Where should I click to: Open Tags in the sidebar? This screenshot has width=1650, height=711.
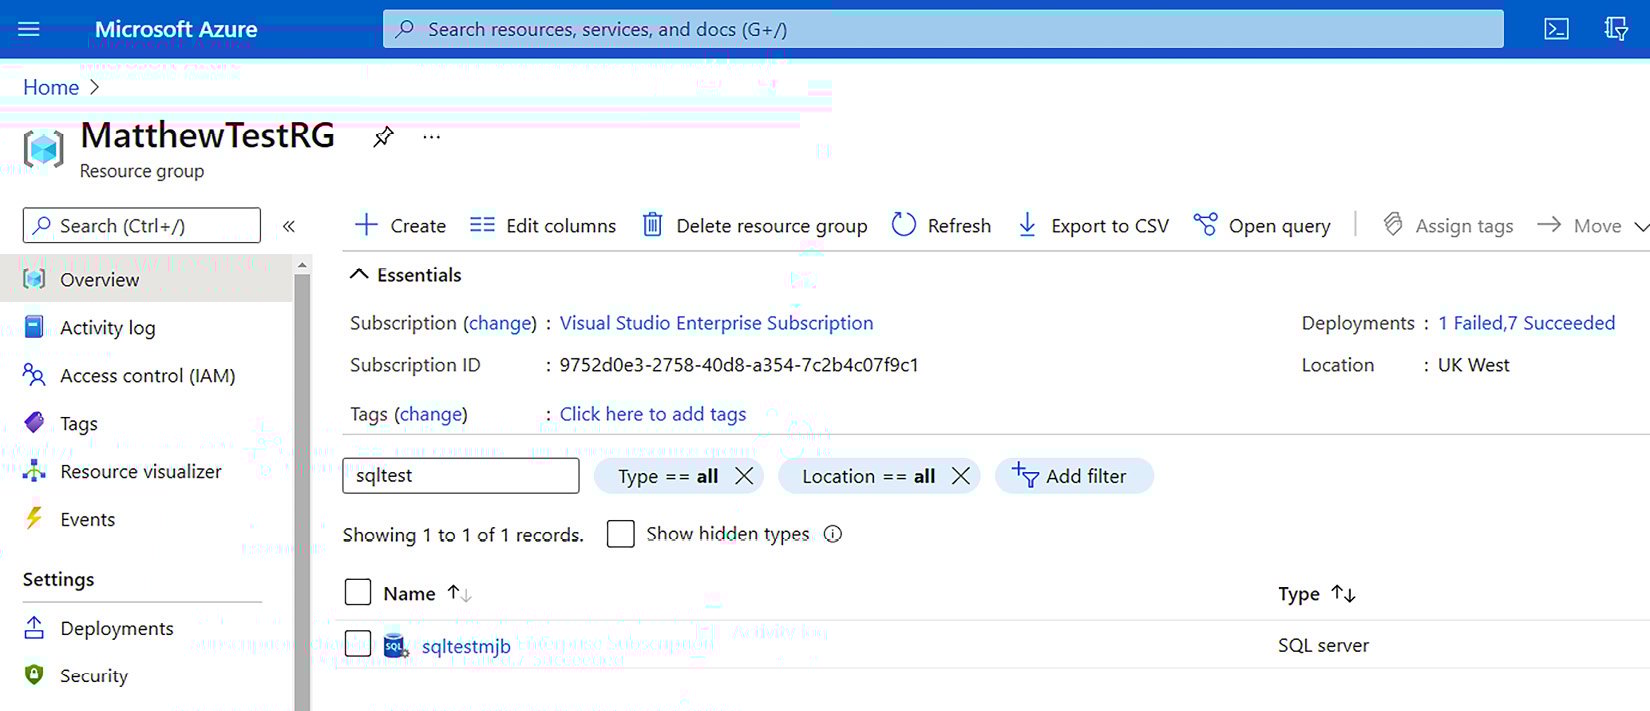[x=146, y=423]
